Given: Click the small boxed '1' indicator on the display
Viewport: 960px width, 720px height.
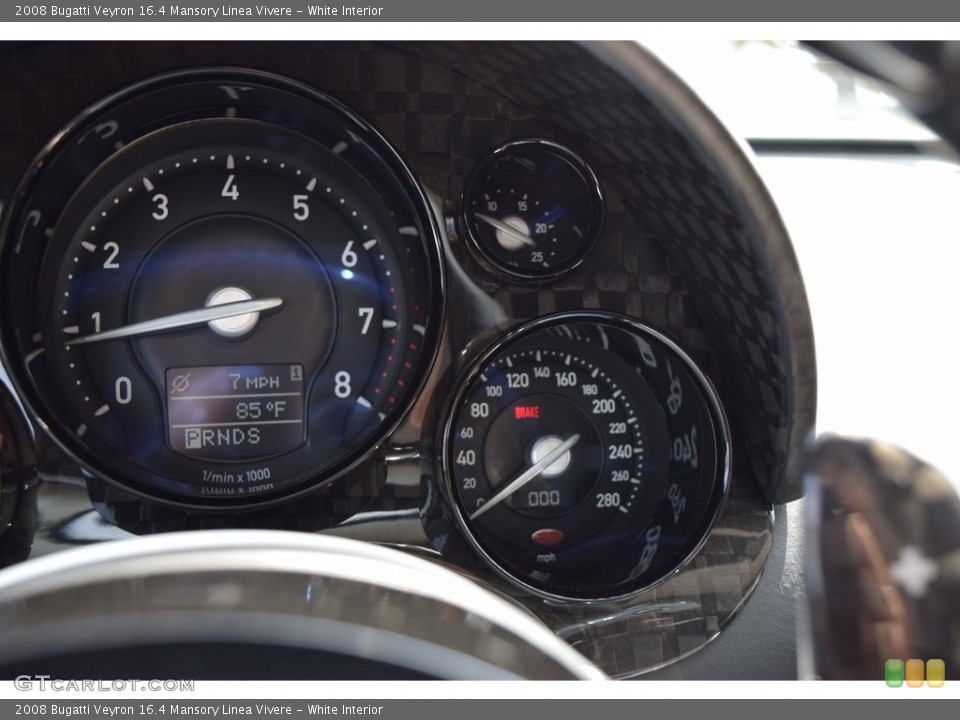Looking at the screenshot, I should [296, 372].
